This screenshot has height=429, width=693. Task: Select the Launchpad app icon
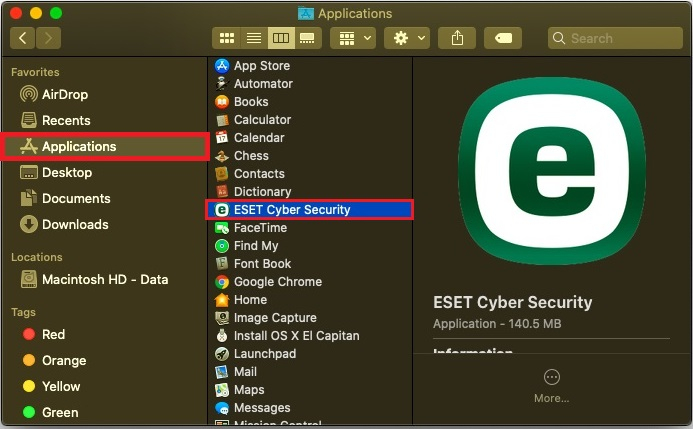pos(222,354)
